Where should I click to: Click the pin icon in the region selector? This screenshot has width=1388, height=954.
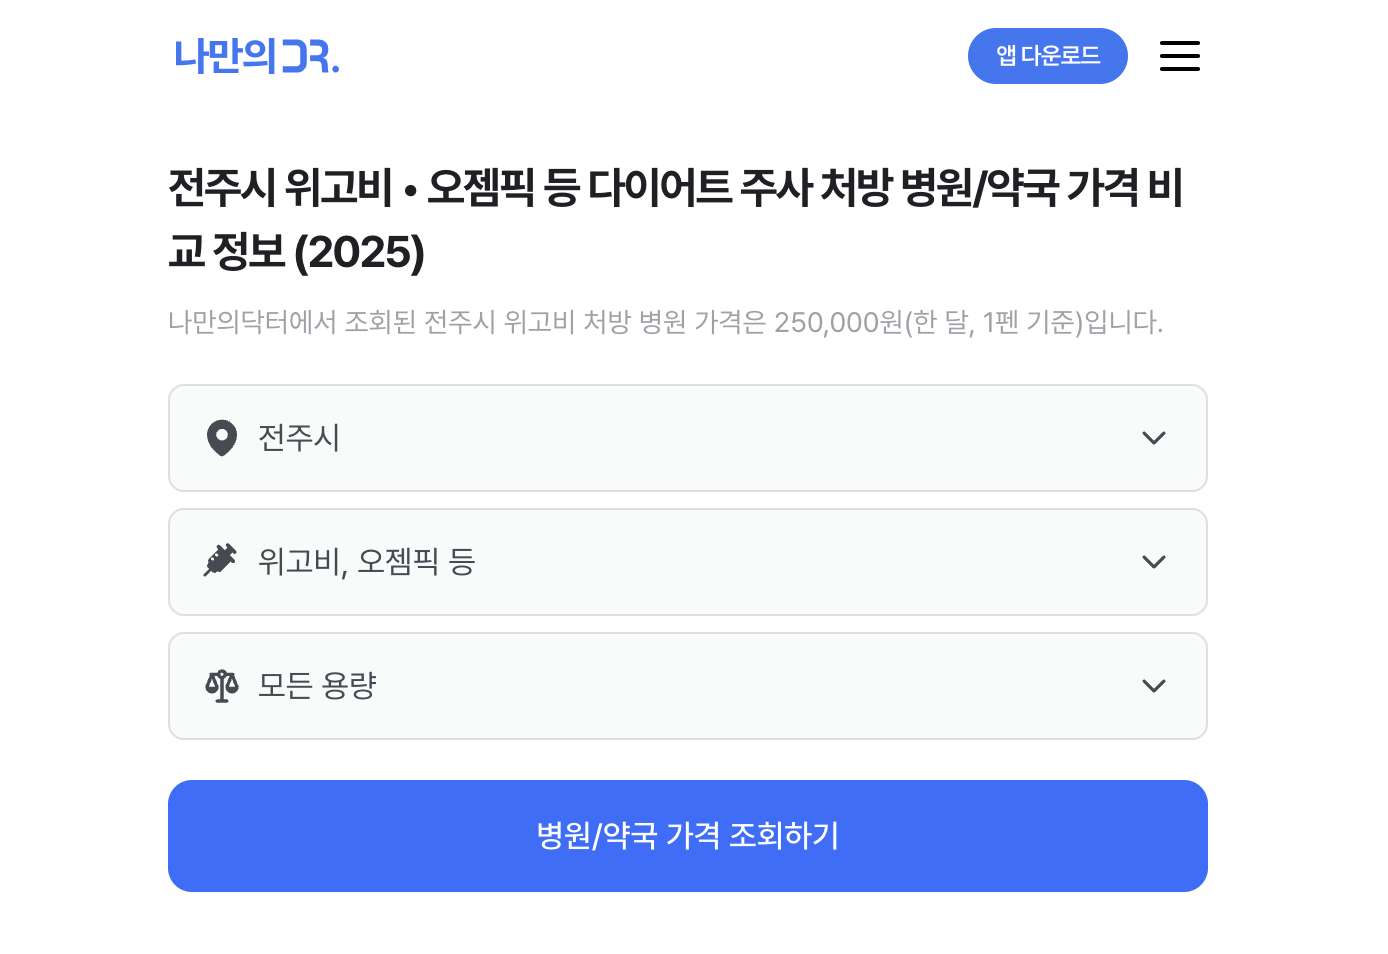point(221,438)
